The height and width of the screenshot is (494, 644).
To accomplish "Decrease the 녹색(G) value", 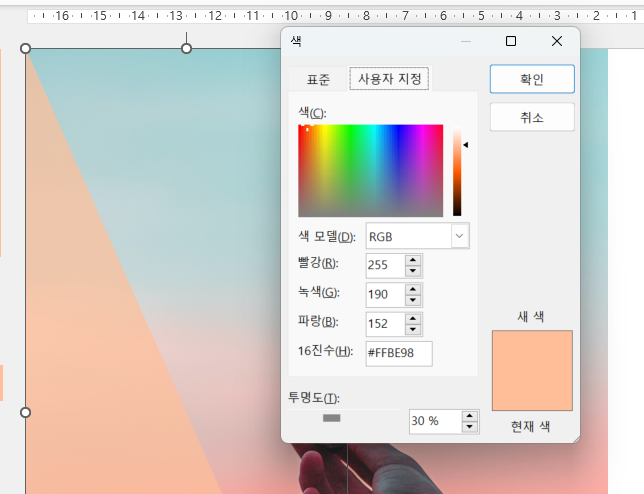I will coord(413,300).
